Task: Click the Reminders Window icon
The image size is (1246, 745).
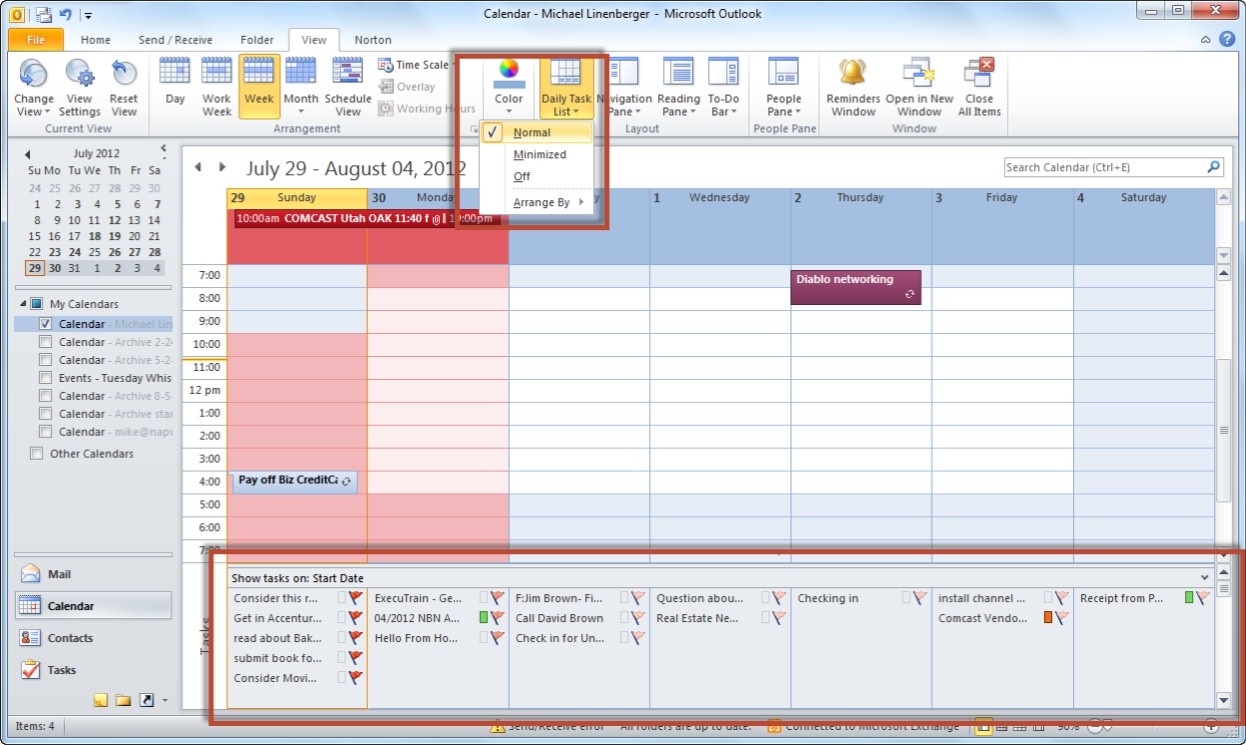Action: coord(852,85)
